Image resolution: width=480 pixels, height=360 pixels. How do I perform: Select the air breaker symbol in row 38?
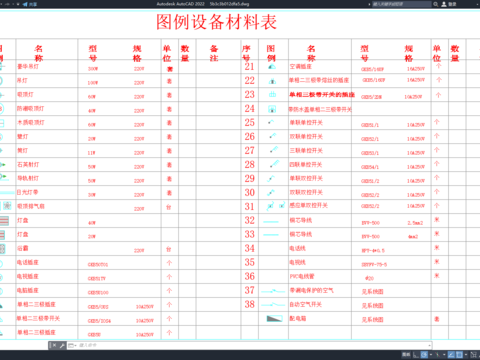tap(273, 304)
